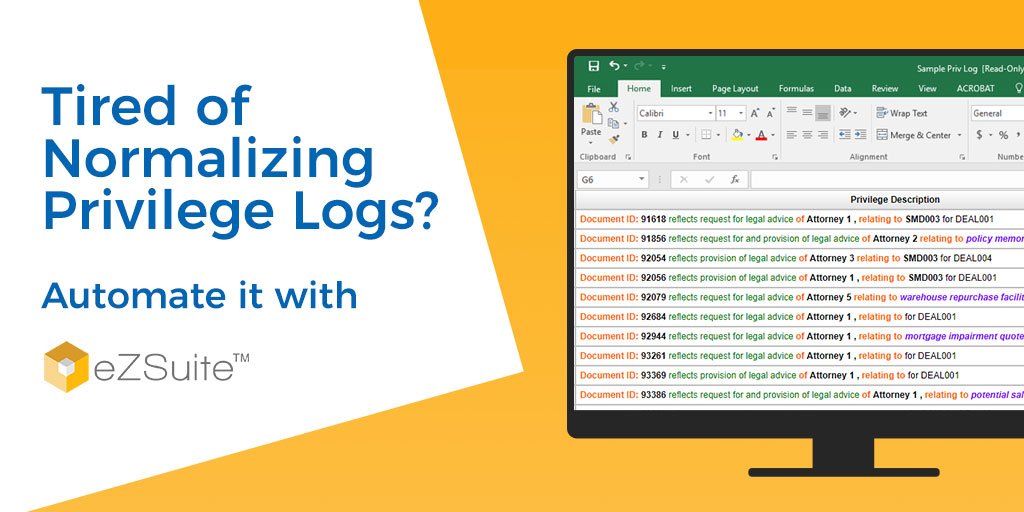Click the Undo arrow icon
The image size is (1024, 512).
[615, 65]
